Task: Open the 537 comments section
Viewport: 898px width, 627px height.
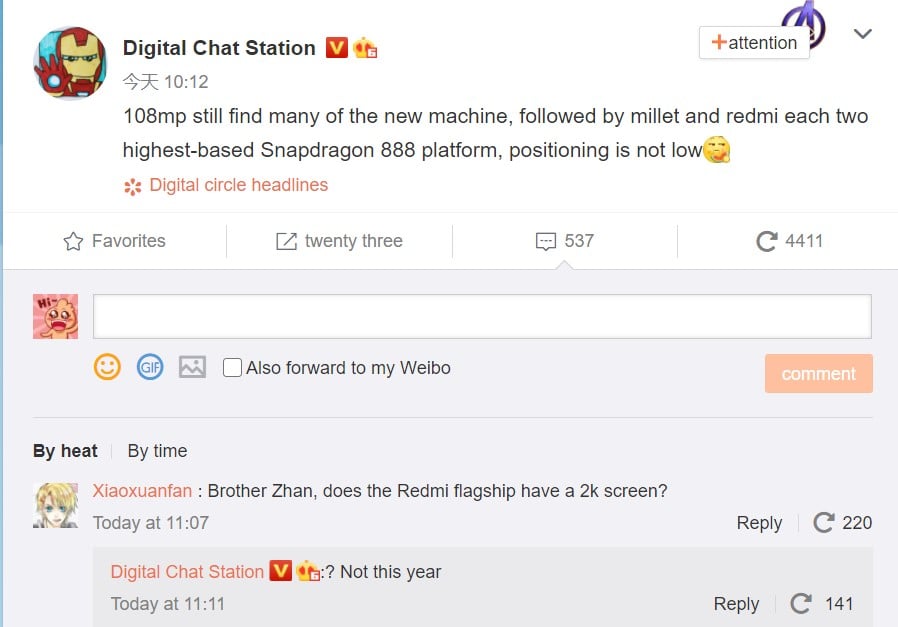Action: tap(565, 241)
